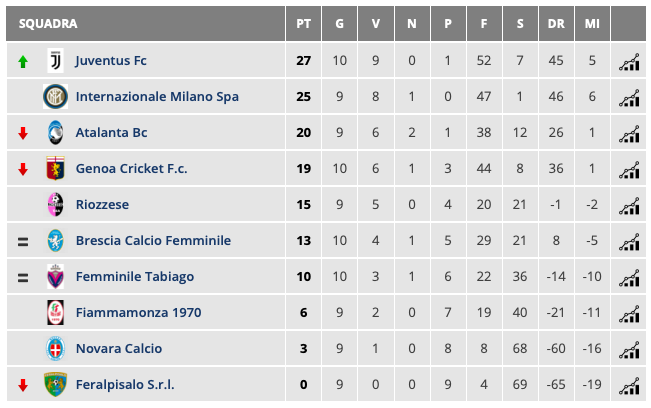Click the Internazionale Milano crest icon
Image resolution: width=651 pixels, height=408 pixels.
tap(55, 97)
